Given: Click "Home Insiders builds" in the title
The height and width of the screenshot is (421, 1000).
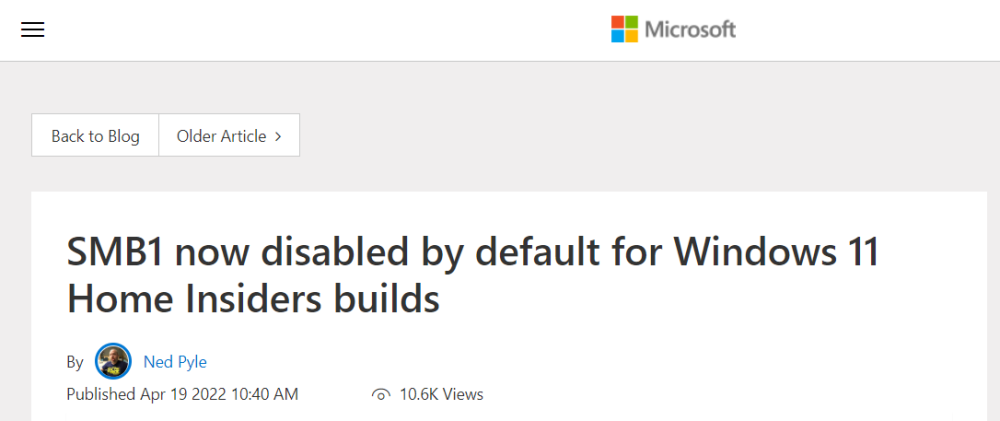Looking at the screenshot, I should point(253,298).
